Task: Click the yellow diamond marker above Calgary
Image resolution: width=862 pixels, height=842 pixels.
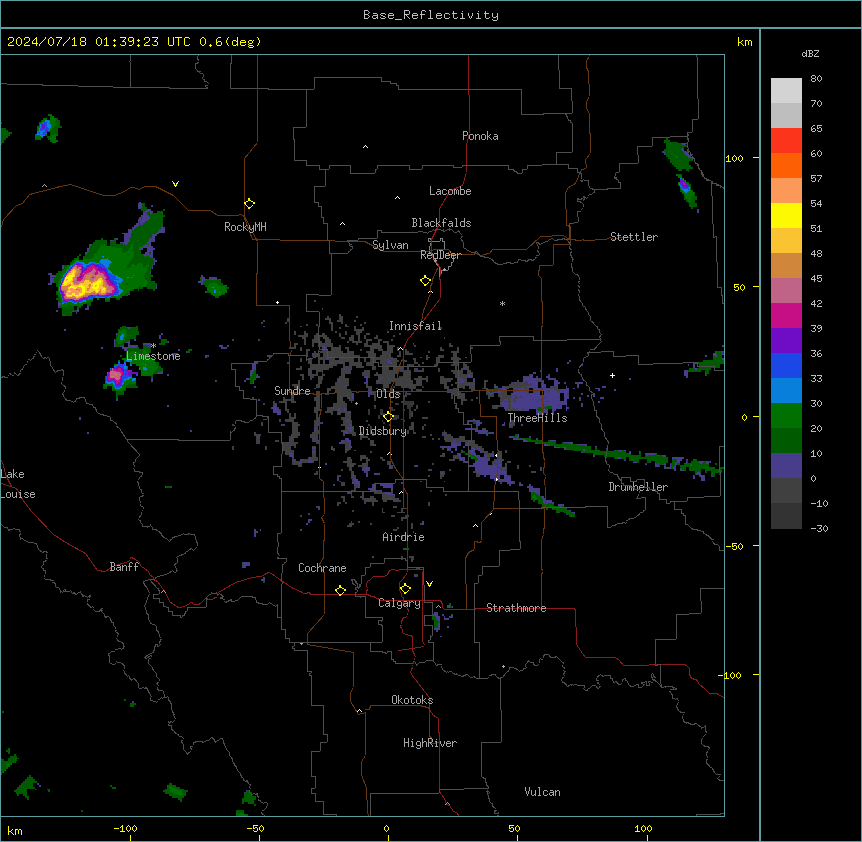Action: tap(405, 589)
